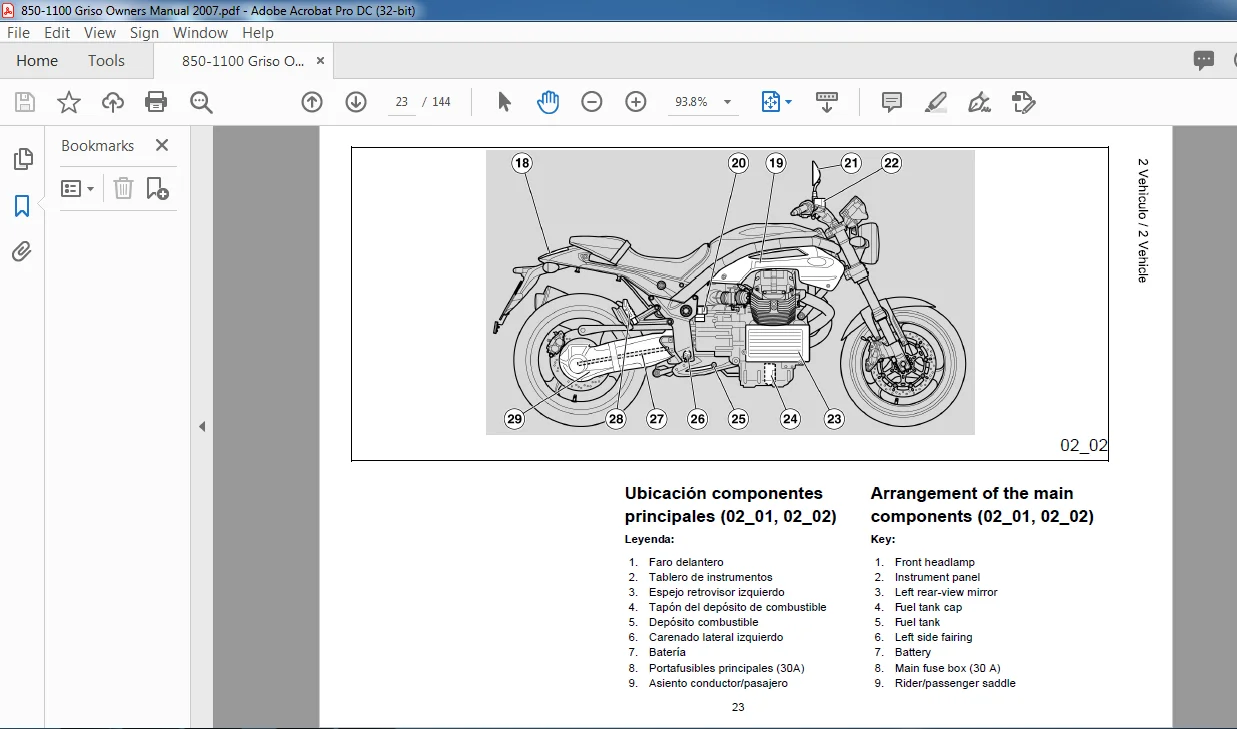1237x729 pixels.
Task: Click callout number 18 on diagram
Action: click(x=521, y=163)
